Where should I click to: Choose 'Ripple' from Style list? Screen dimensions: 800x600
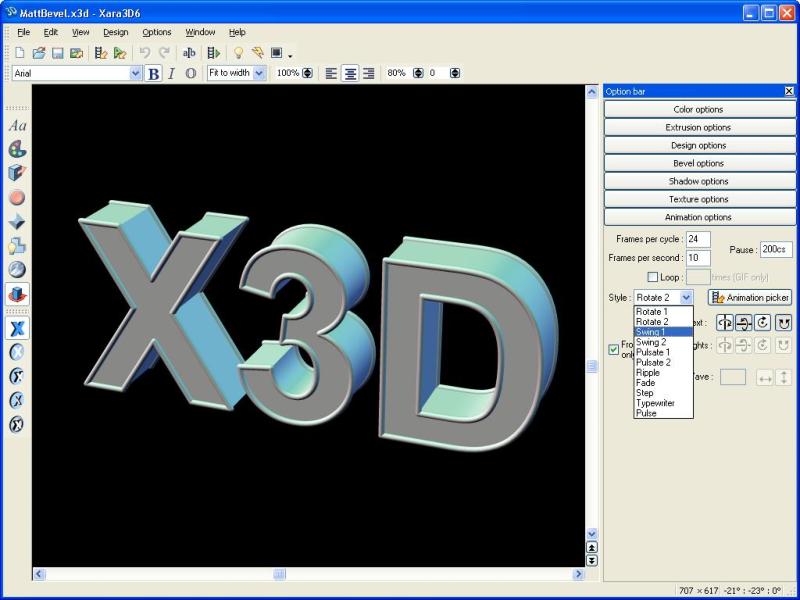[663, 372]
